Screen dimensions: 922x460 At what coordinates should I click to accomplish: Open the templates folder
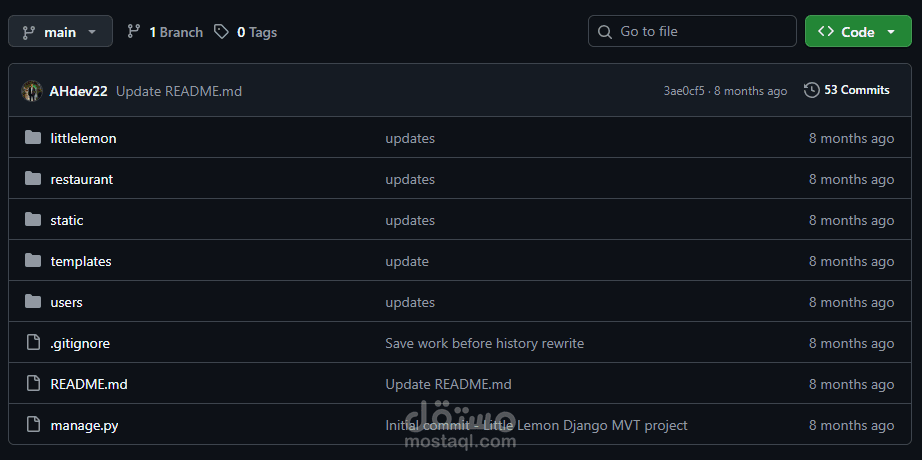81,261
